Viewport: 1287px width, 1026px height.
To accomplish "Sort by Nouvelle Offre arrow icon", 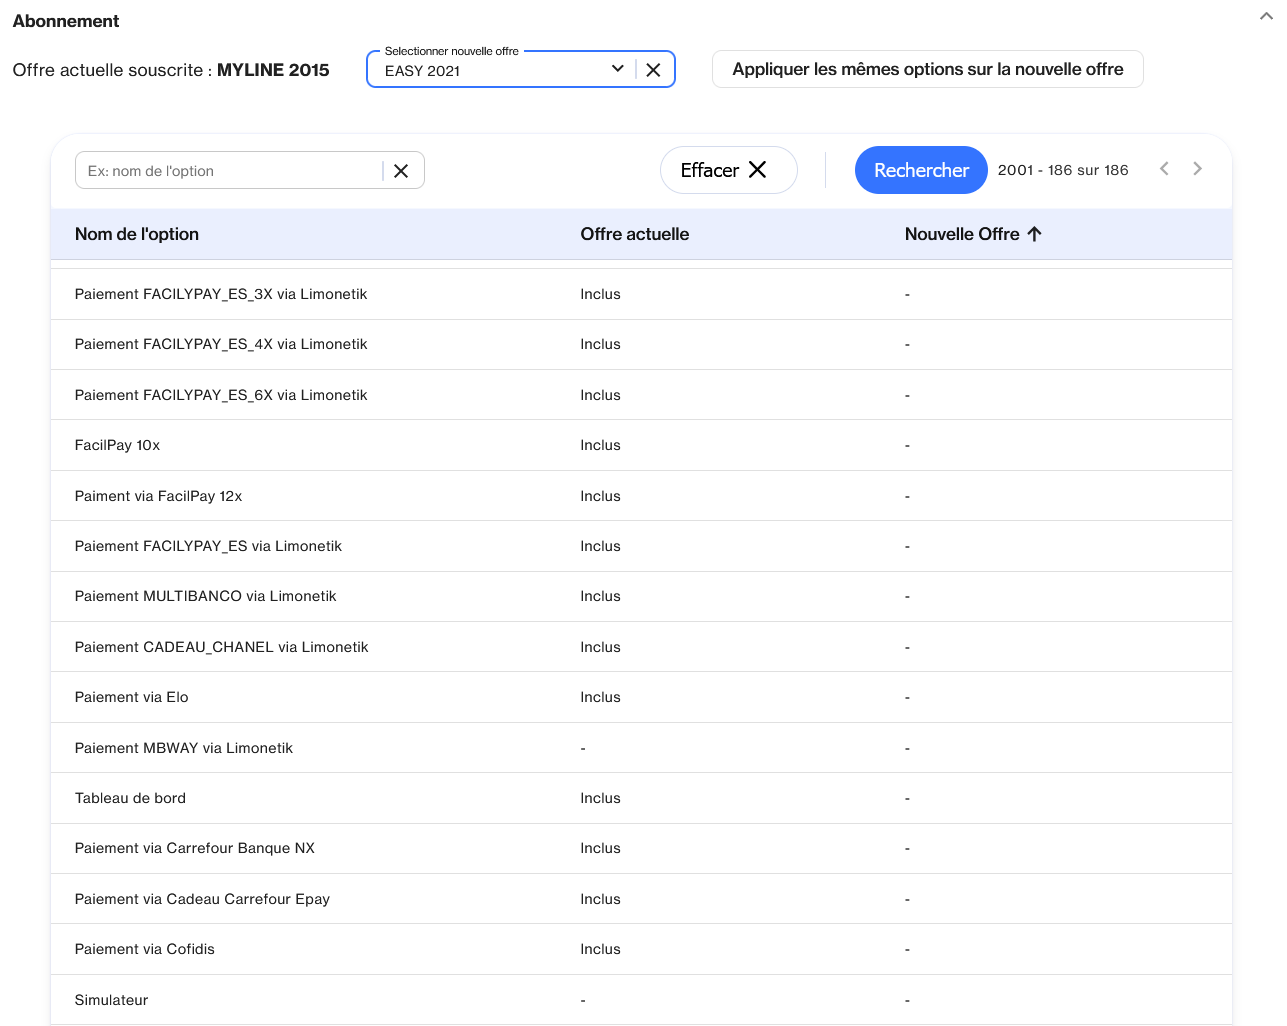I will point(1035,234).
